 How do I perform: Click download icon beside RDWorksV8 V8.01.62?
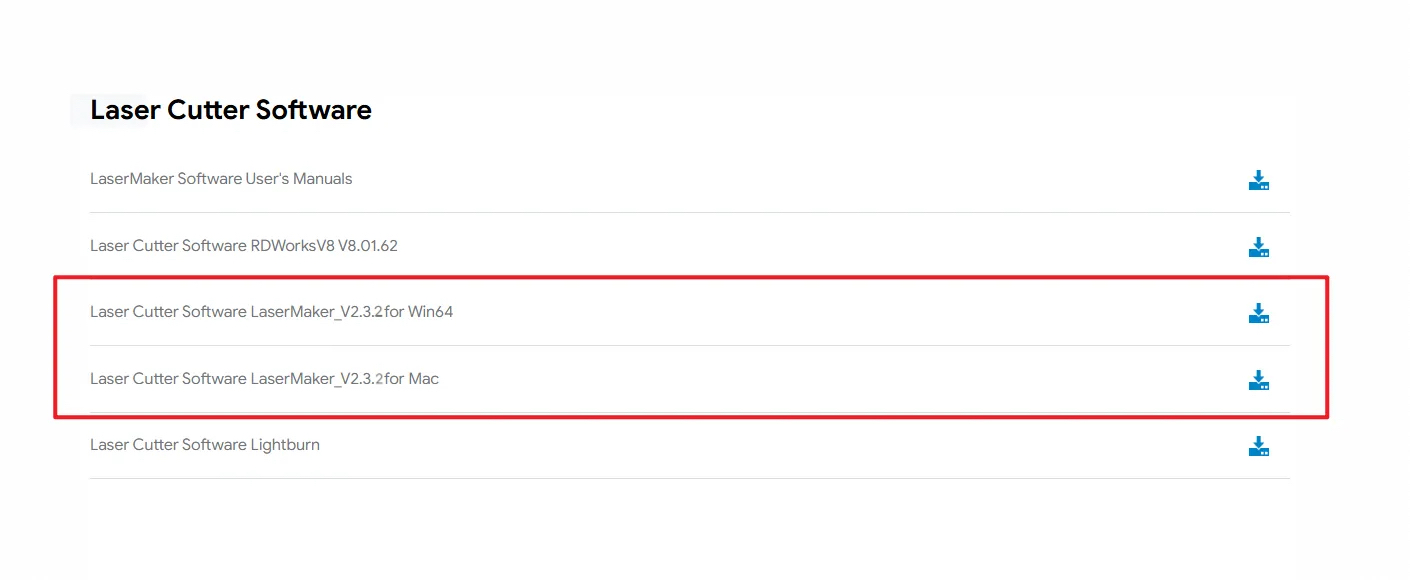pos(1258,247)
